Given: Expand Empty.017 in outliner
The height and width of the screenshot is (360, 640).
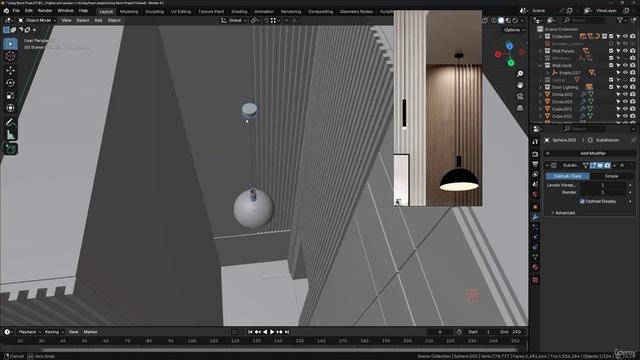Looking at the screenshot, I should pos(548,73).
